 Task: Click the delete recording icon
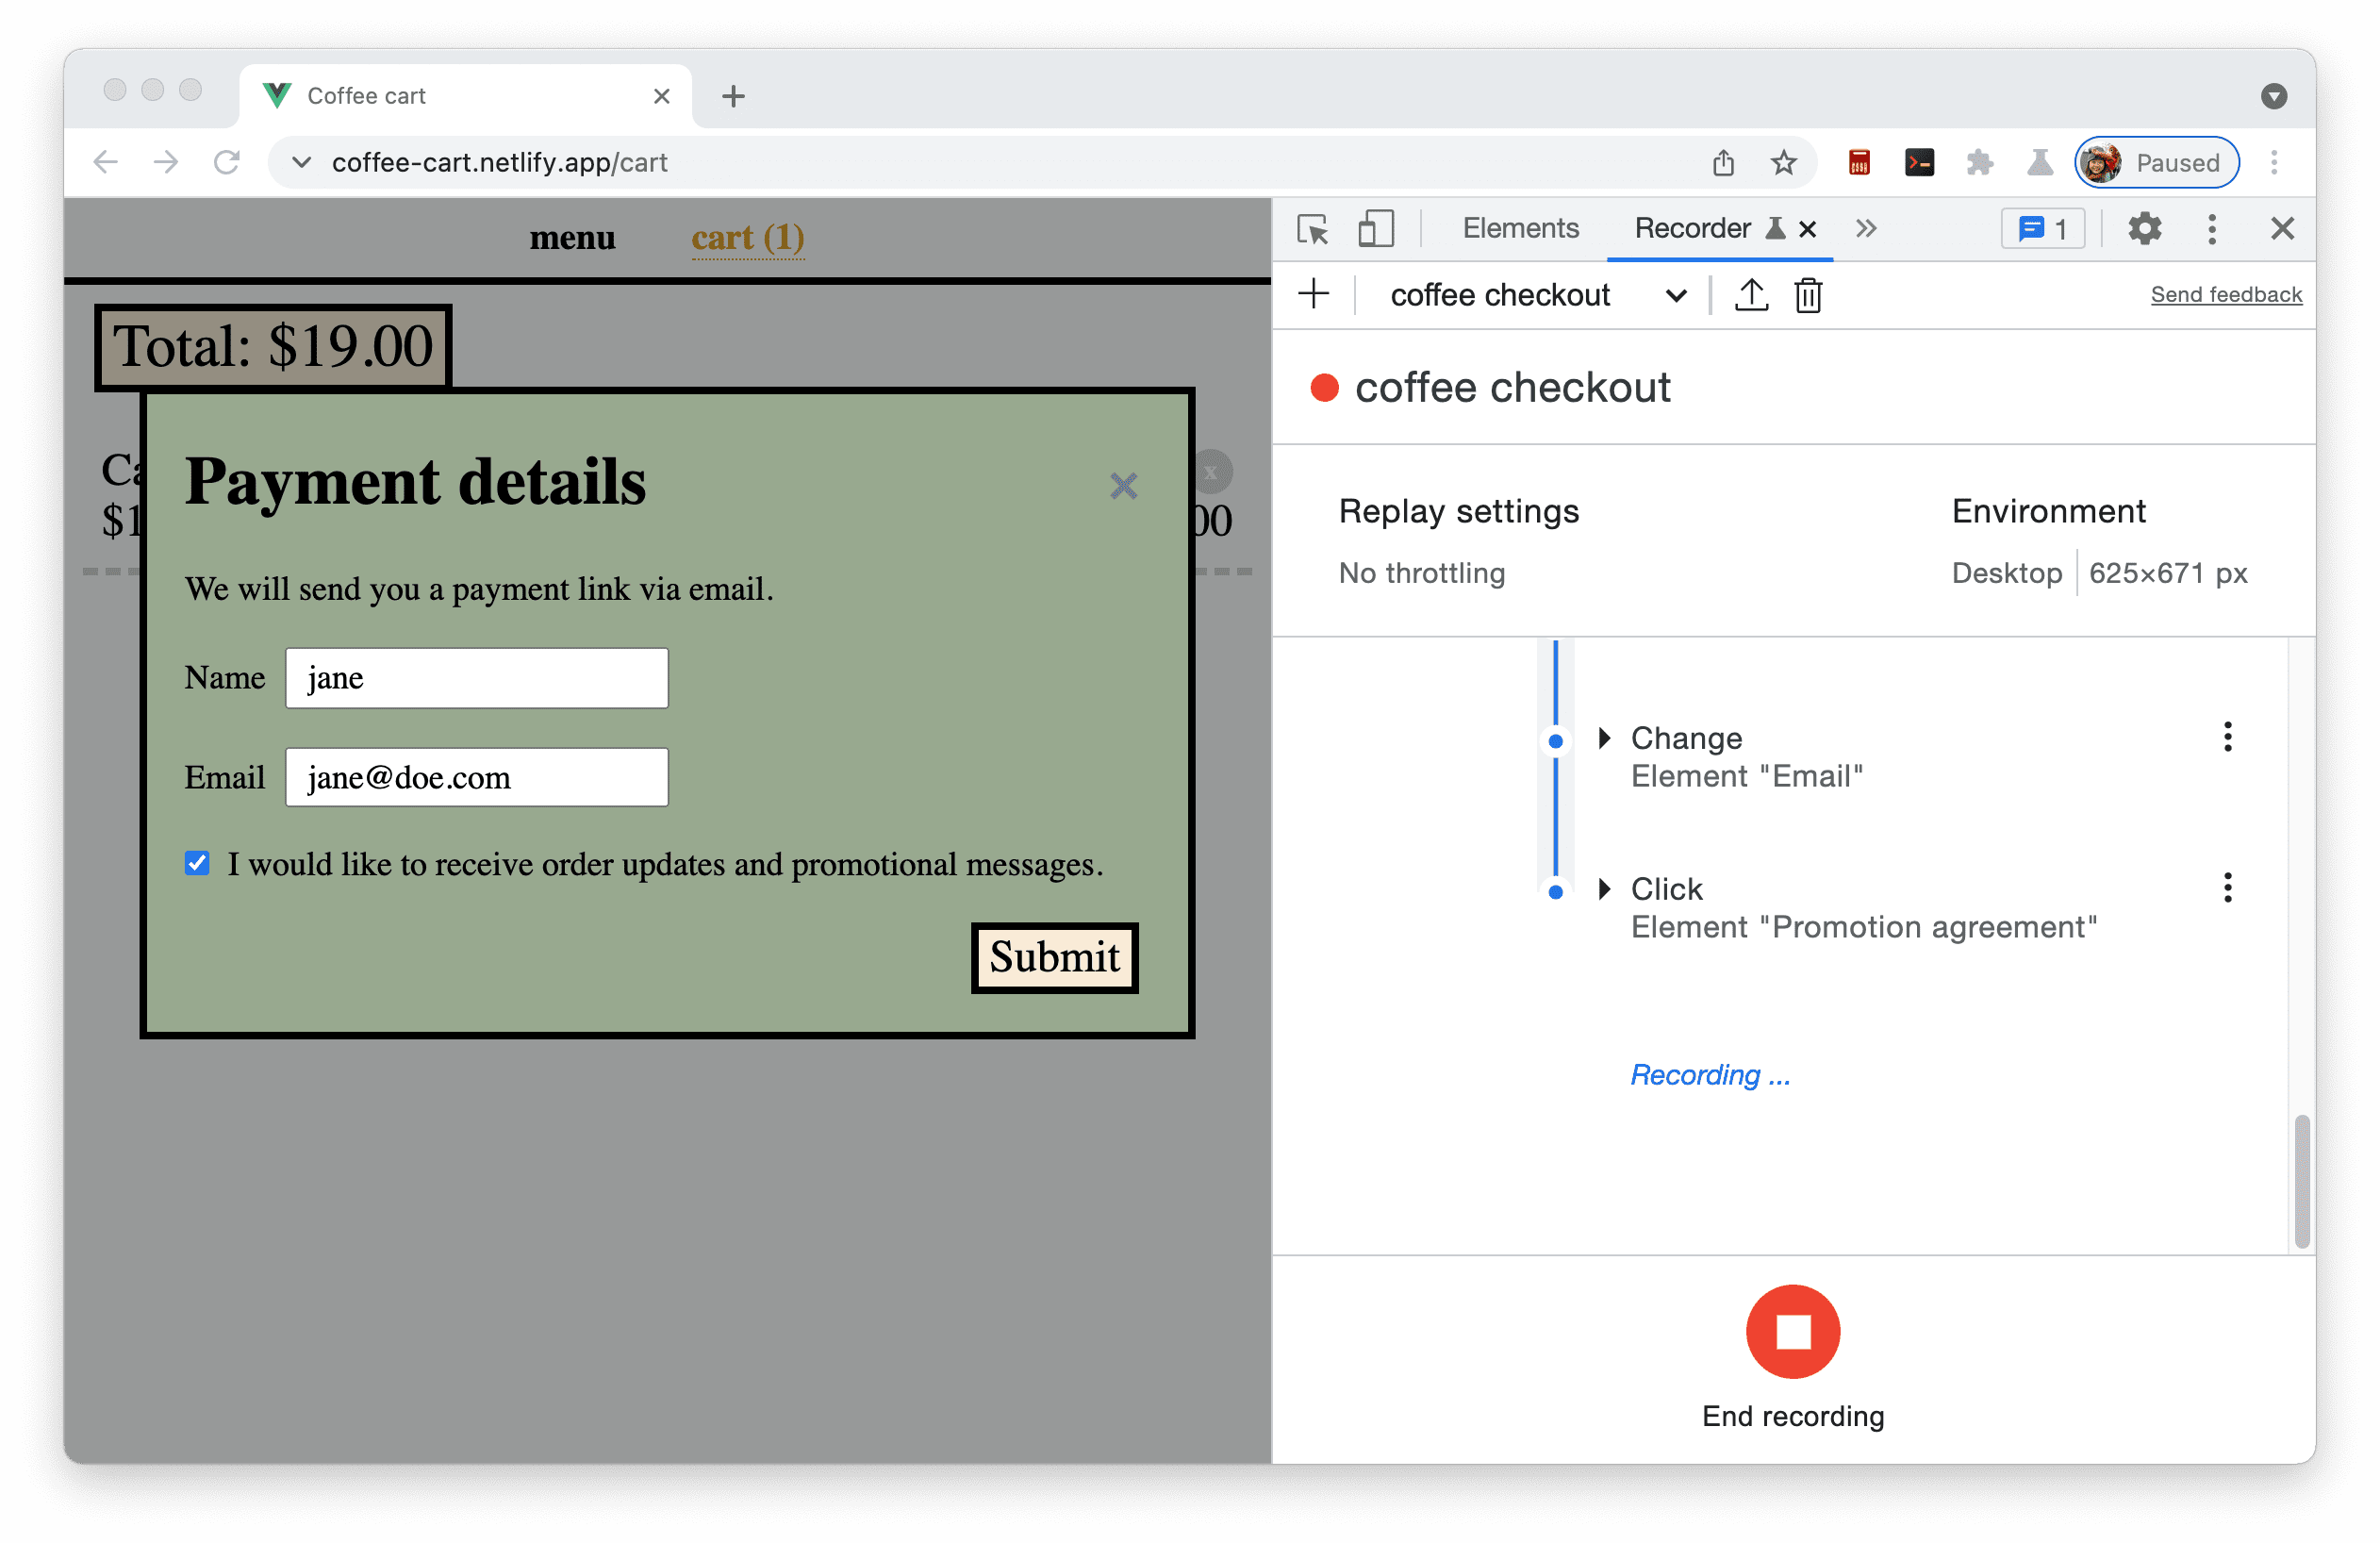coord(1810,295)
